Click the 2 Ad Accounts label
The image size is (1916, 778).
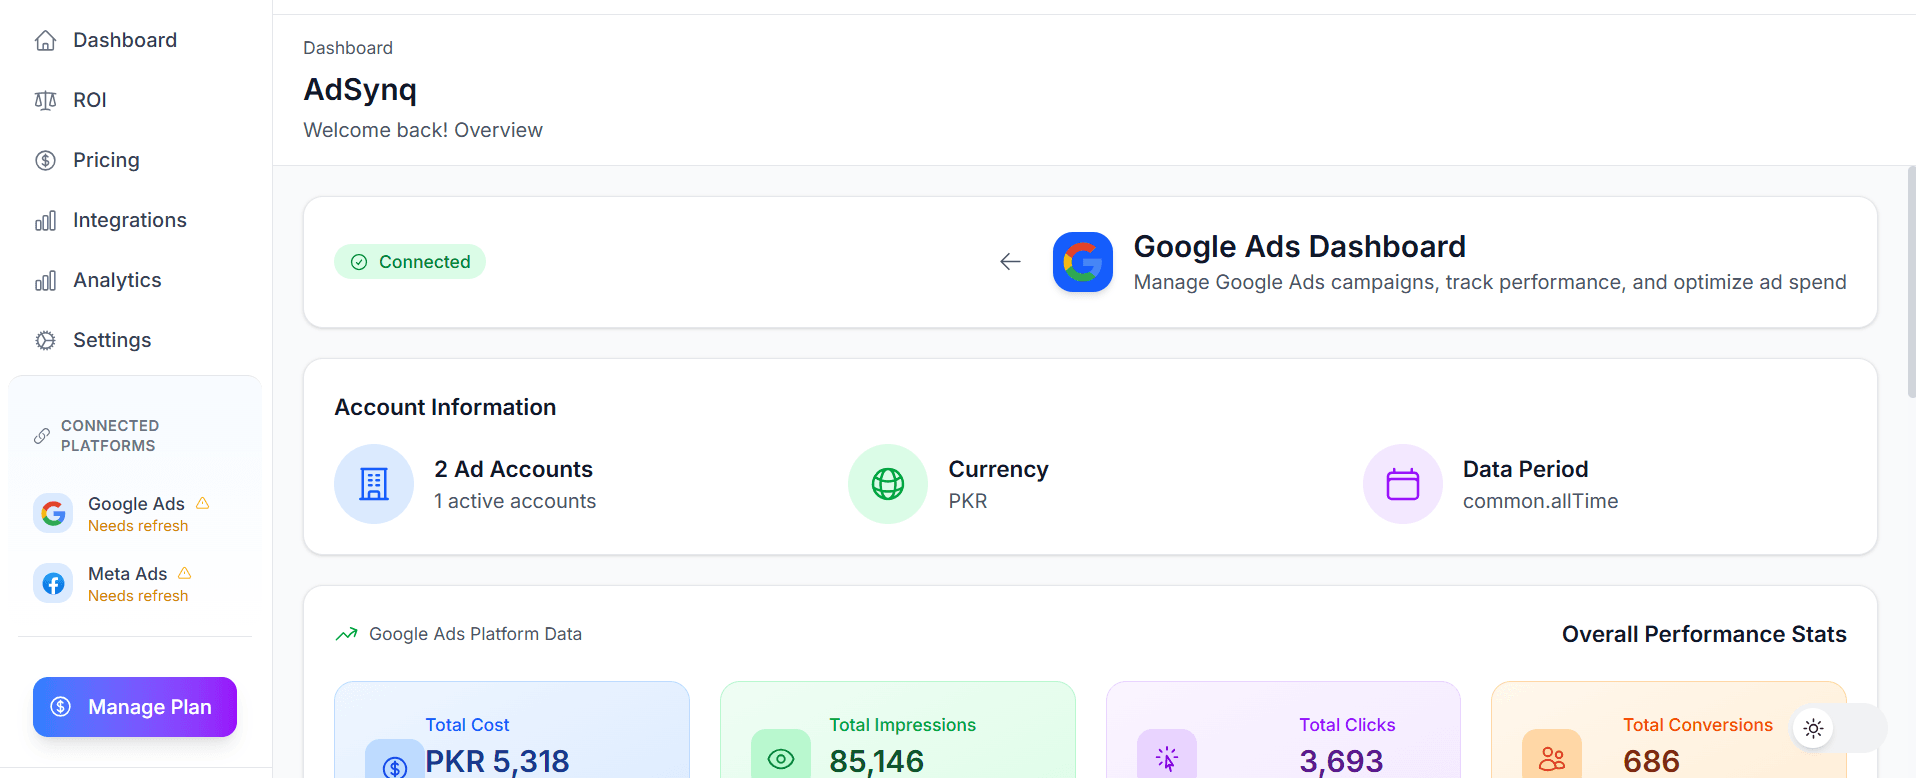point(513,469)
